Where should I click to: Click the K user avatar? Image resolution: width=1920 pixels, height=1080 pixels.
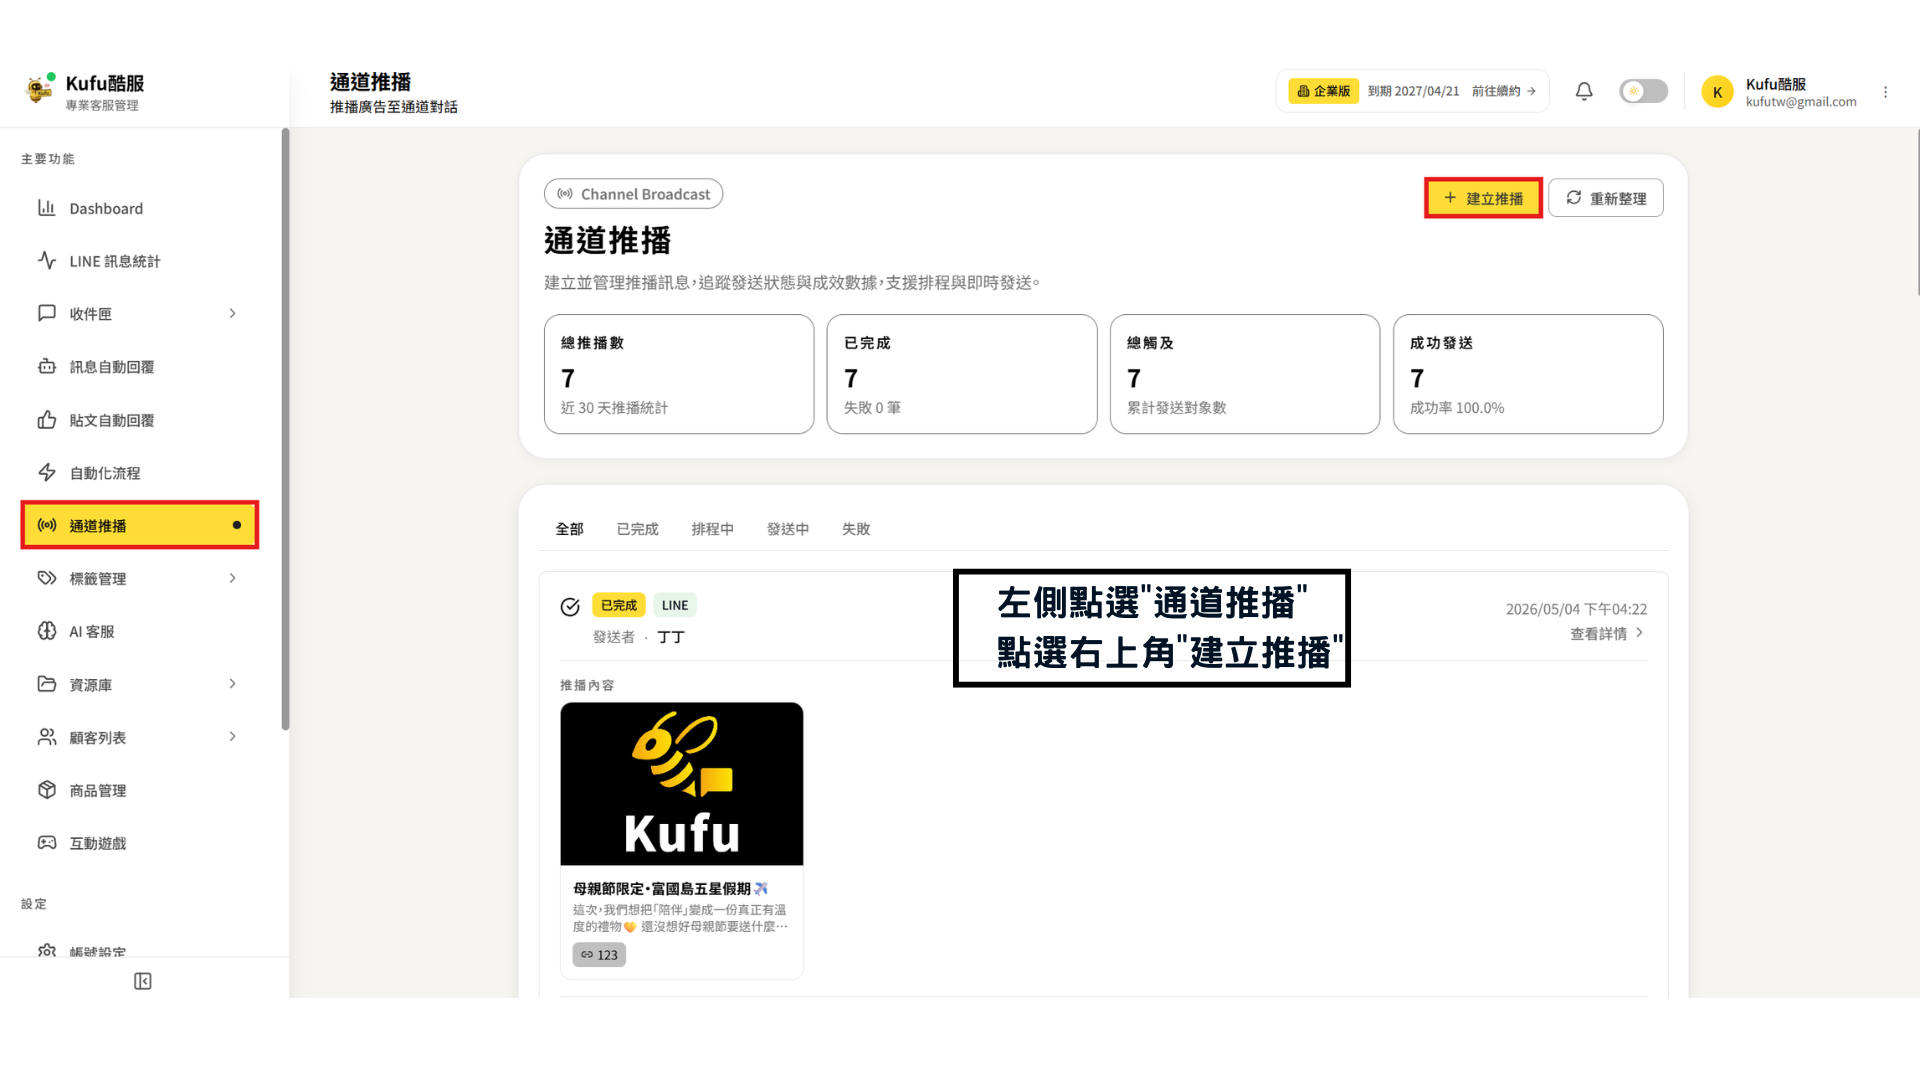tap(1717, 92)
